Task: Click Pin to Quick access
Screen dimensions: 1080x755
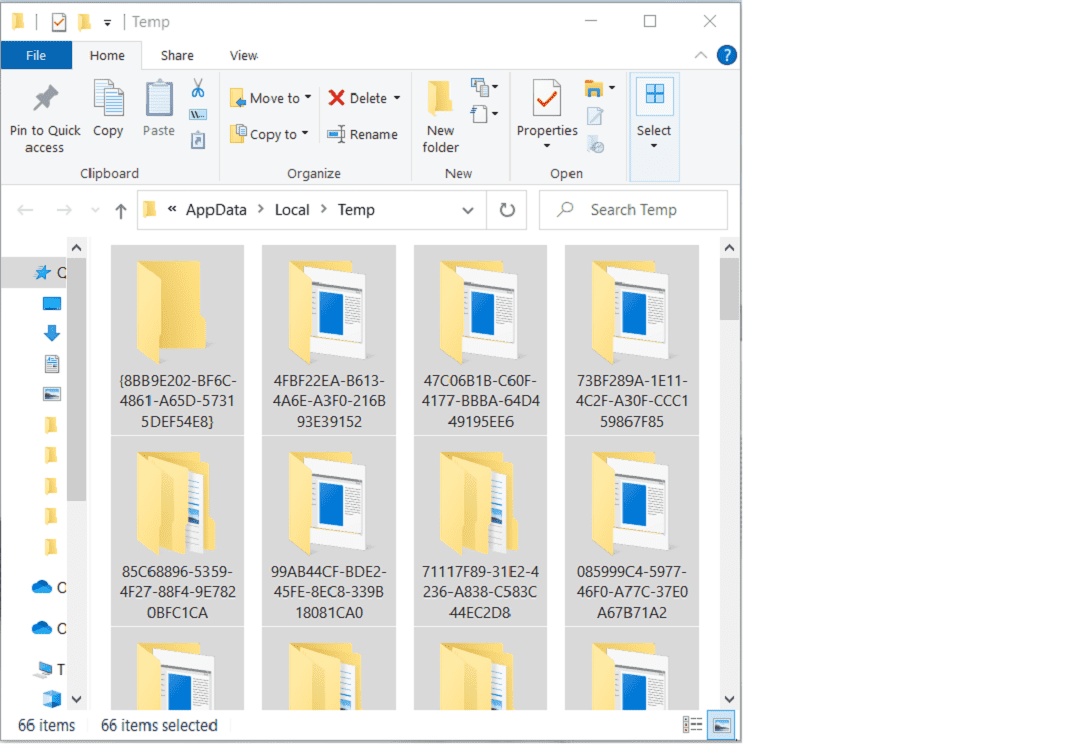Action: coord(45,120)
